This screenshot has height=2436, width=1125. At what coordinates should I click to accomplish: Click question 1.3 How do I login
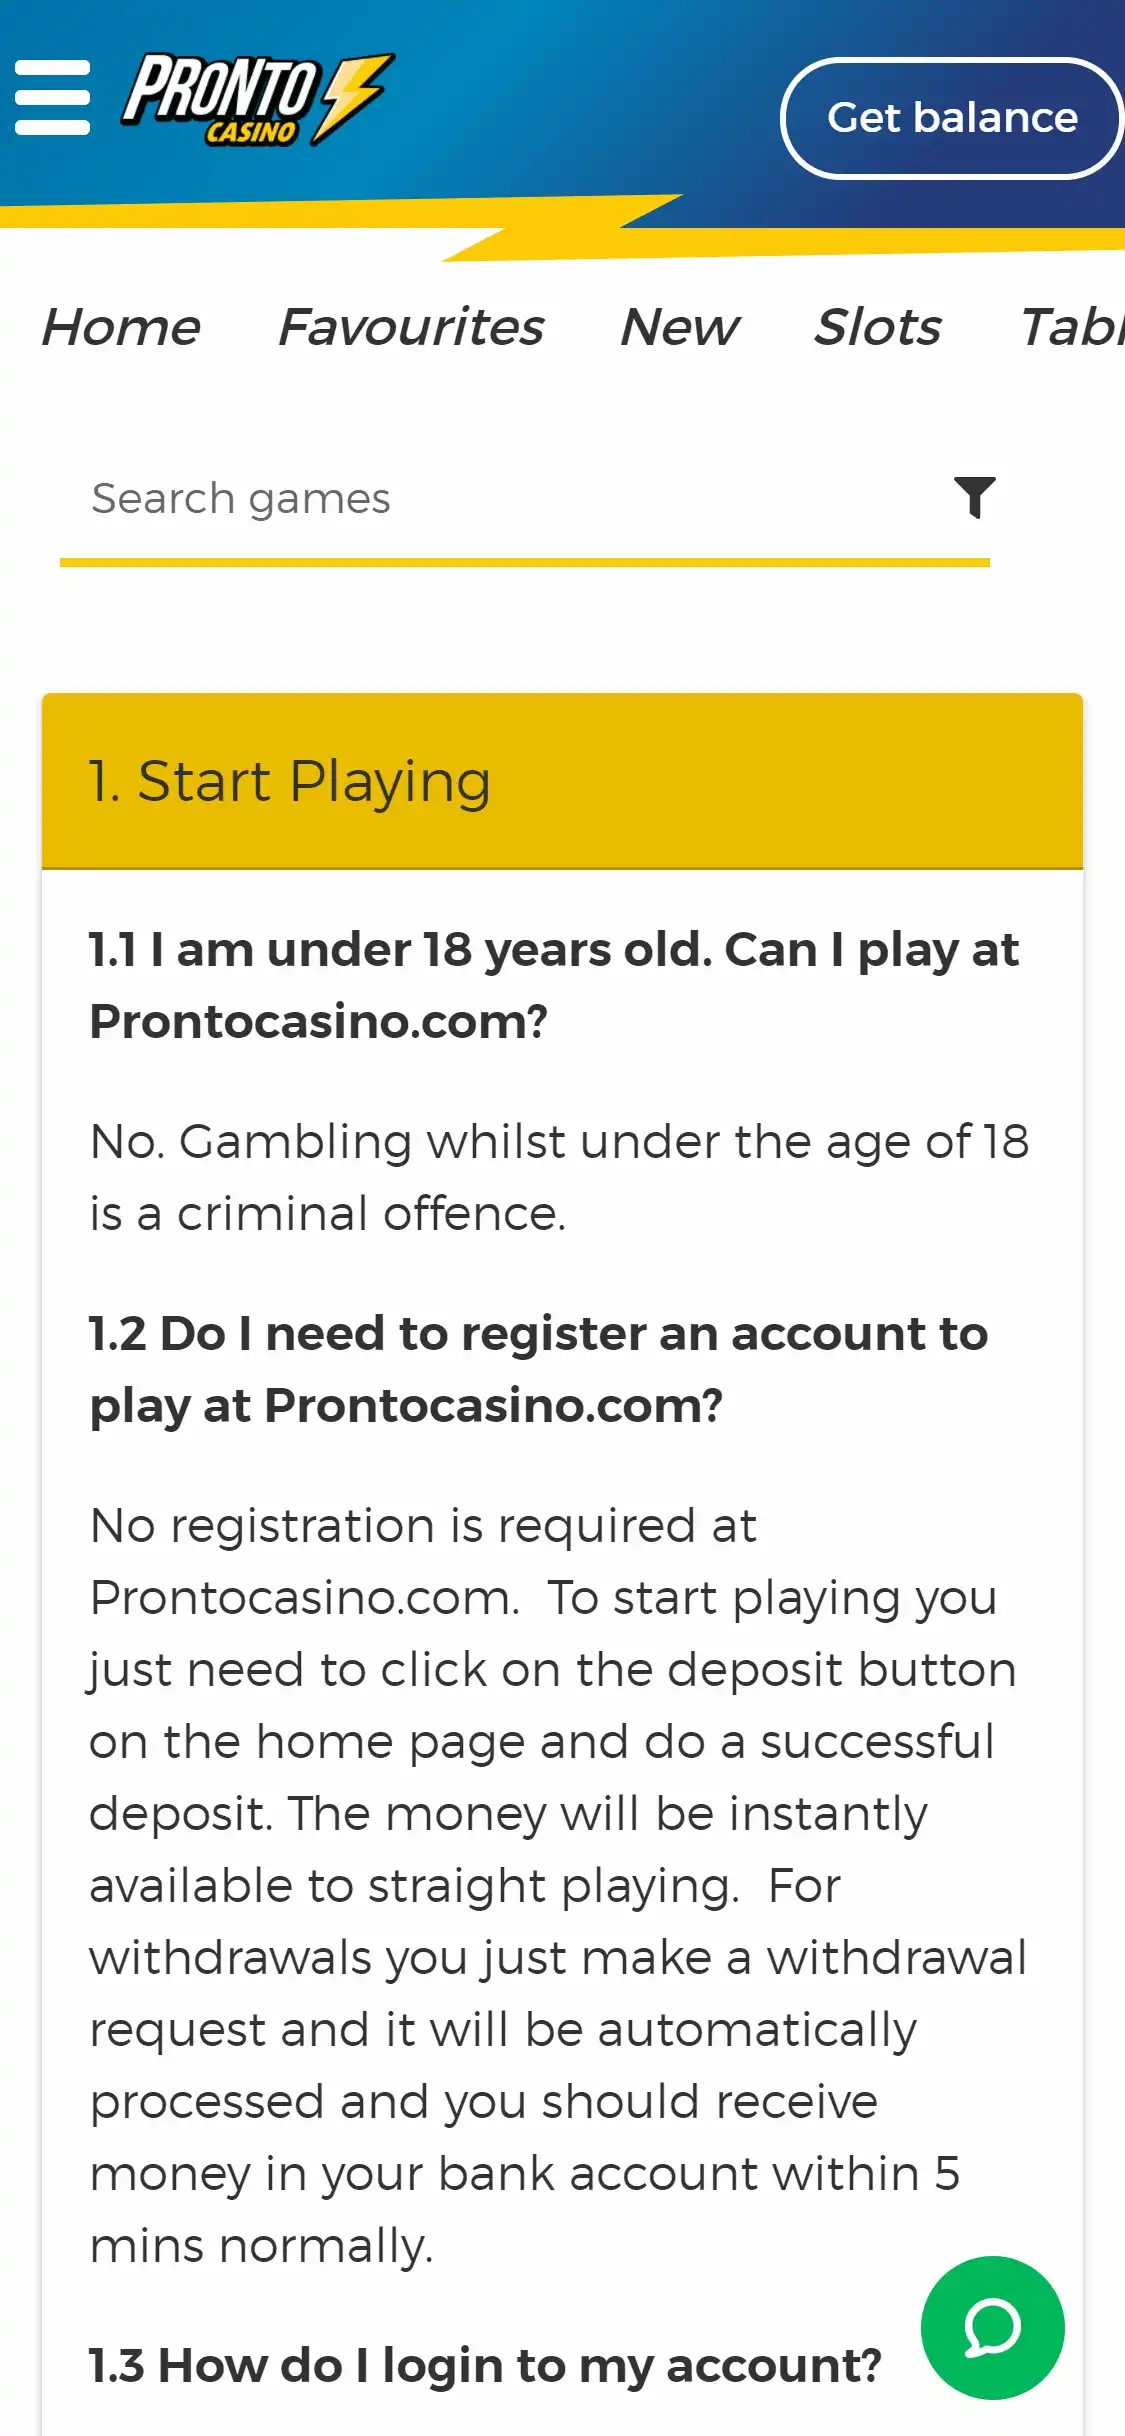pyautogui.click(x=485, y=2366)
